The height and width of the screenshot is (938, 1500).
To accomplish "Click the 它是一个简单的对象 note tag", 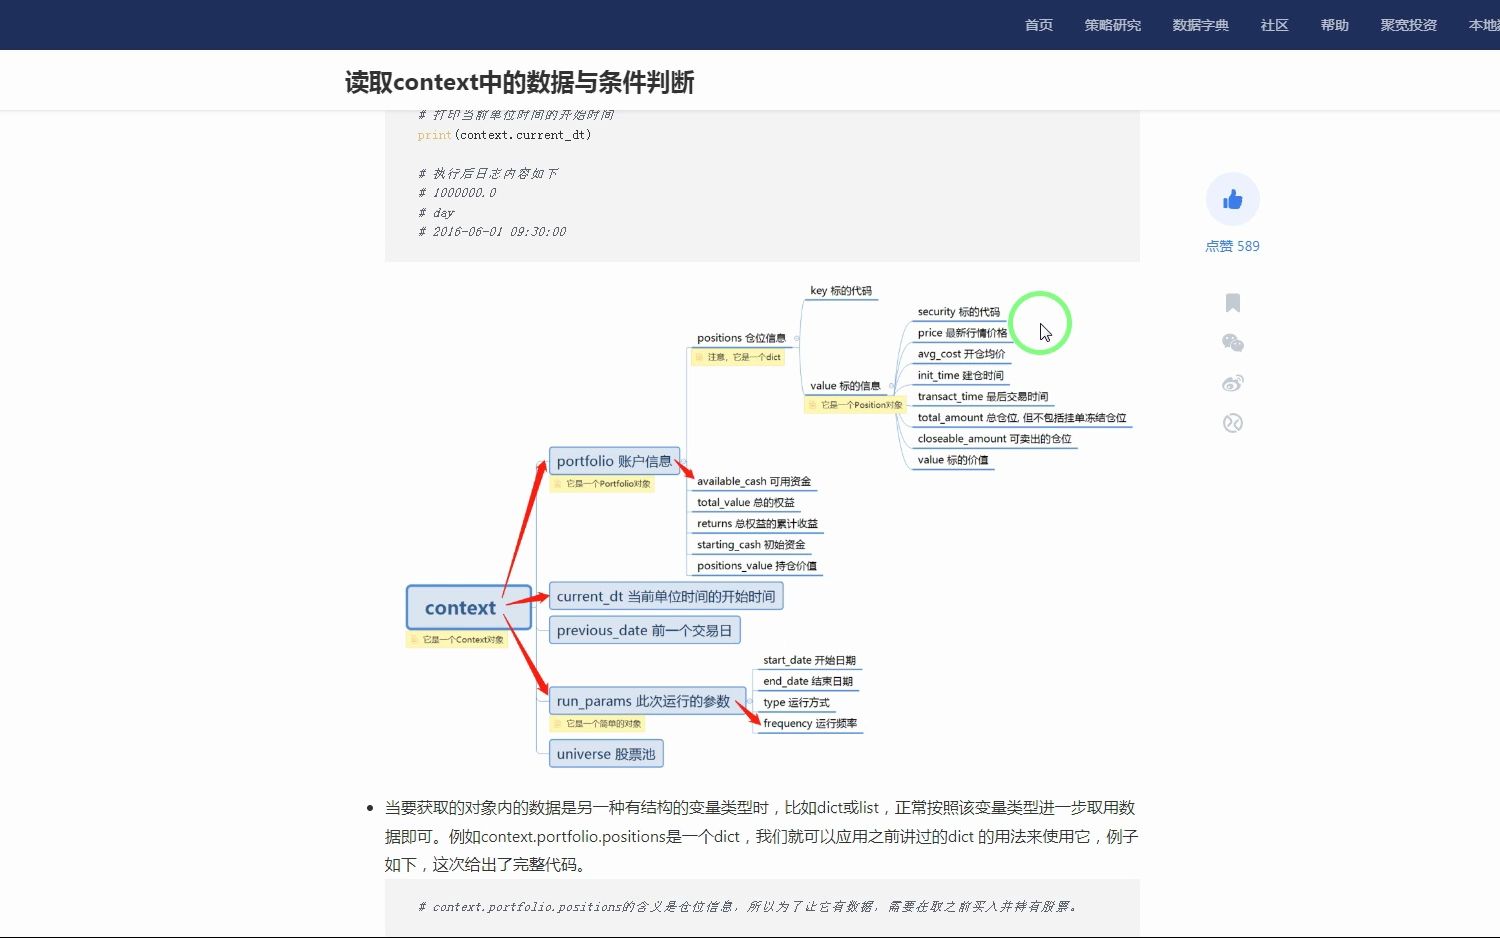I will (x=598, y=724).
